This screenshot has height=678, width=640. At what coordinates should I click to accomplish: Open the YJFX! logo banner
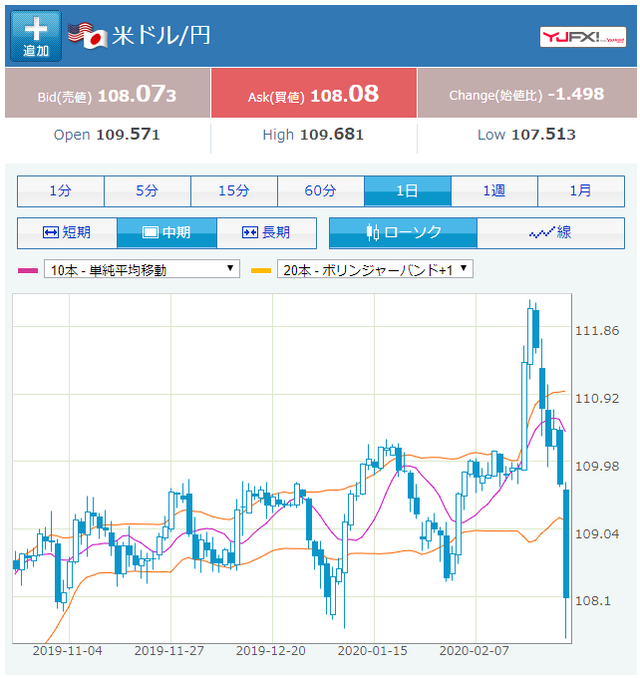pos(582,37)
